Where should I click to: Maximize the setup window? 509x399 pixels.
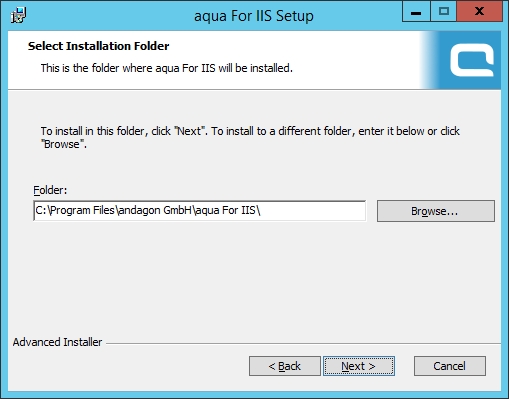444,12
